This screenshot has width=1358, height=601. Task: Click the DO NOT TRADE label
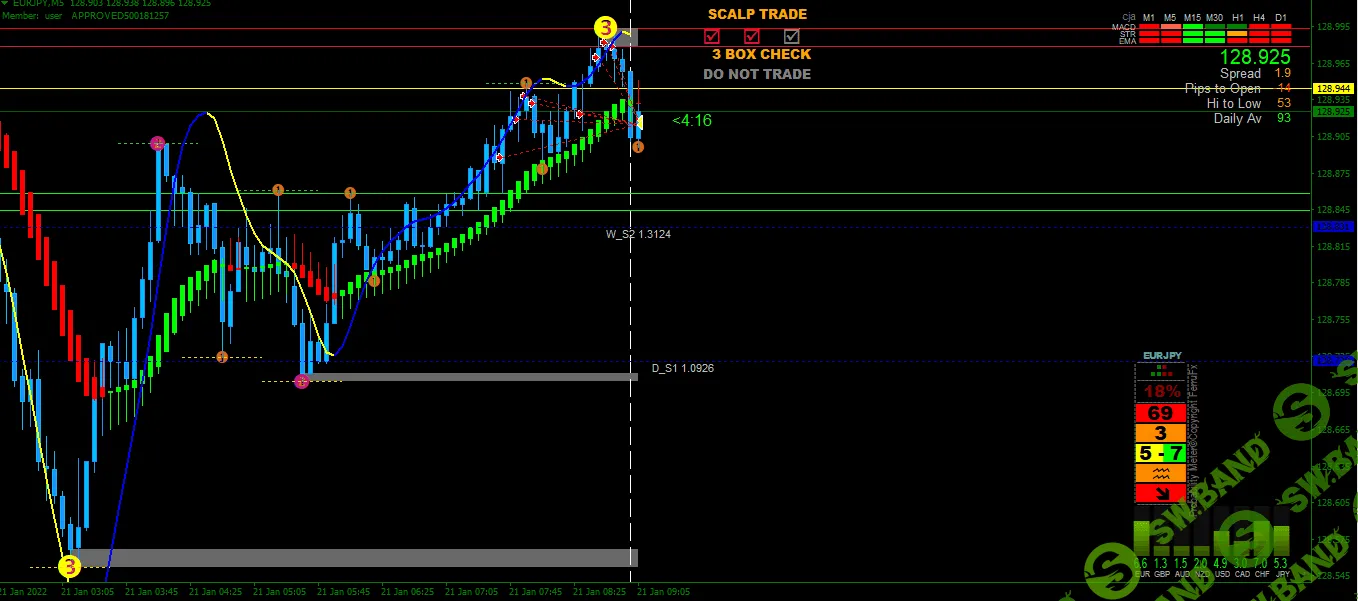click(757, 74)
